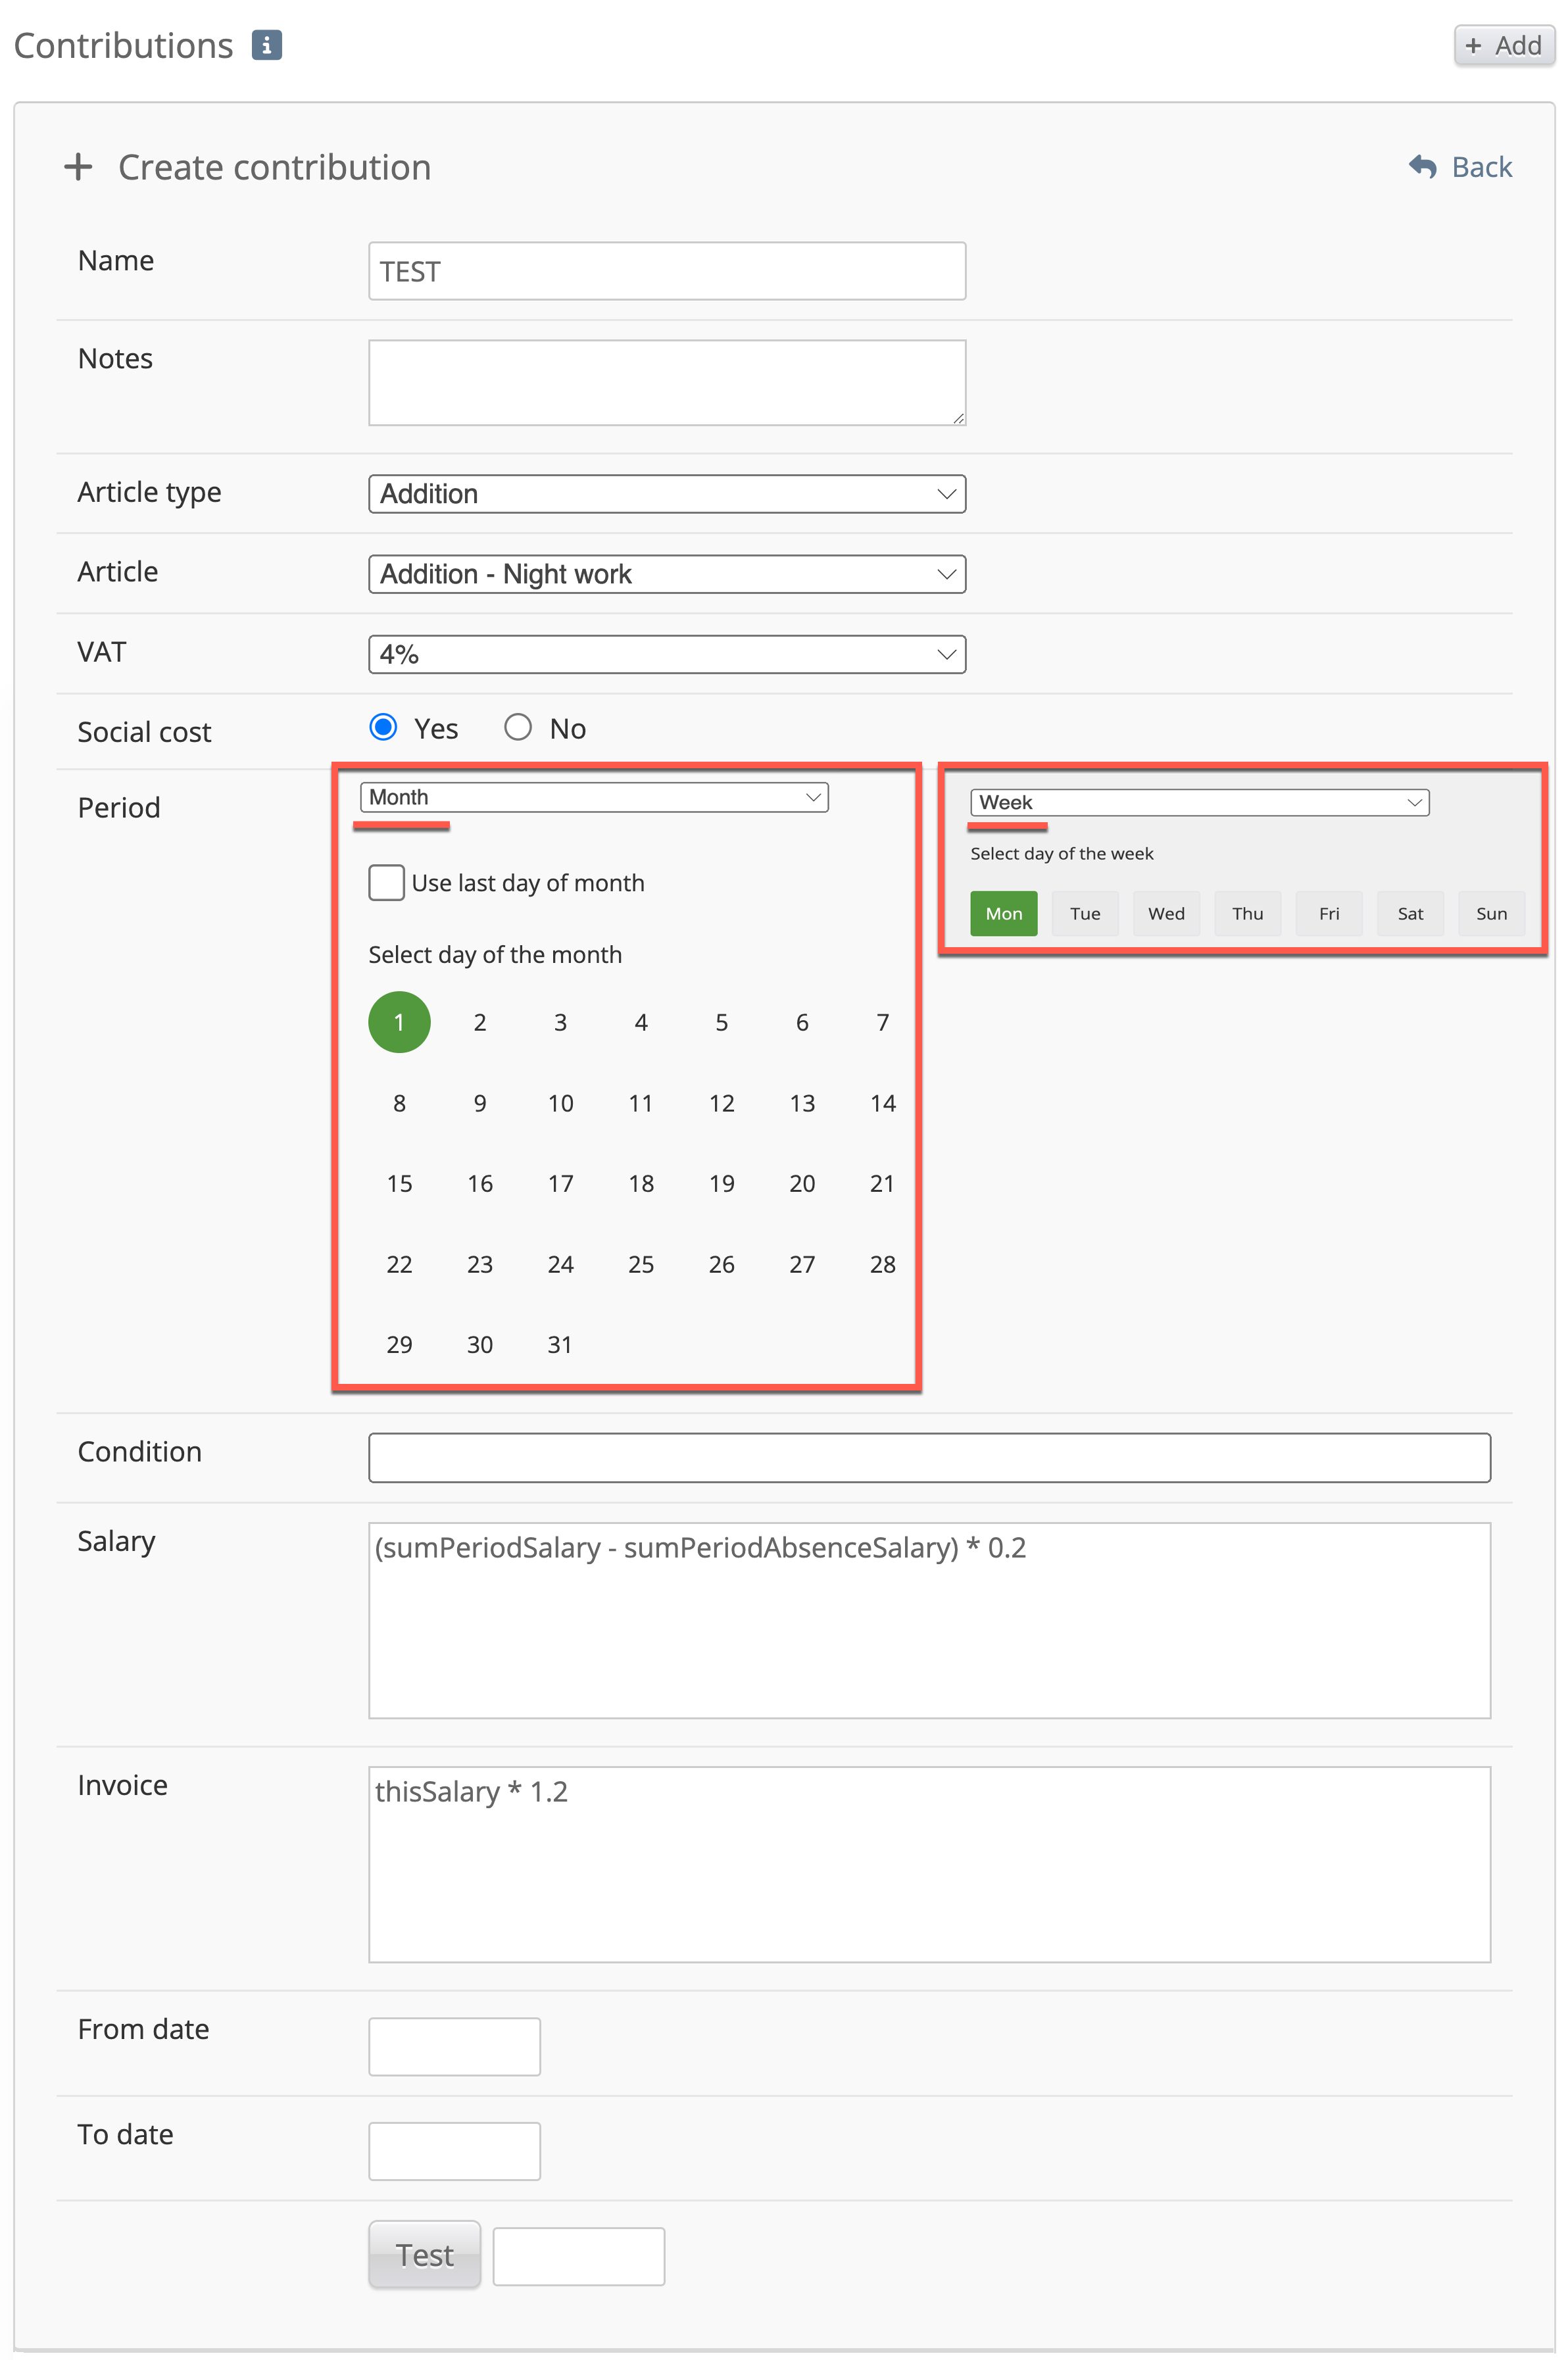This screenshot has height=2360, width=1568.
Task: Click the info icon beside Contributions
Action: [x=266, y=45]
